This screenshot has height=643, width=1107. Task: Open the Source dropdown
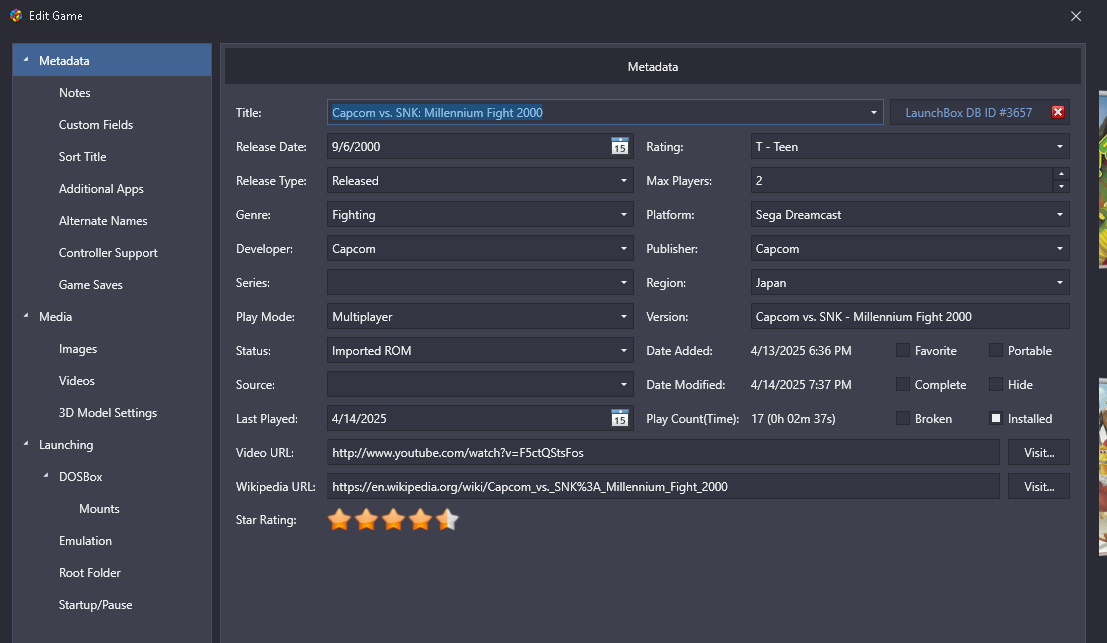point(480,384)
